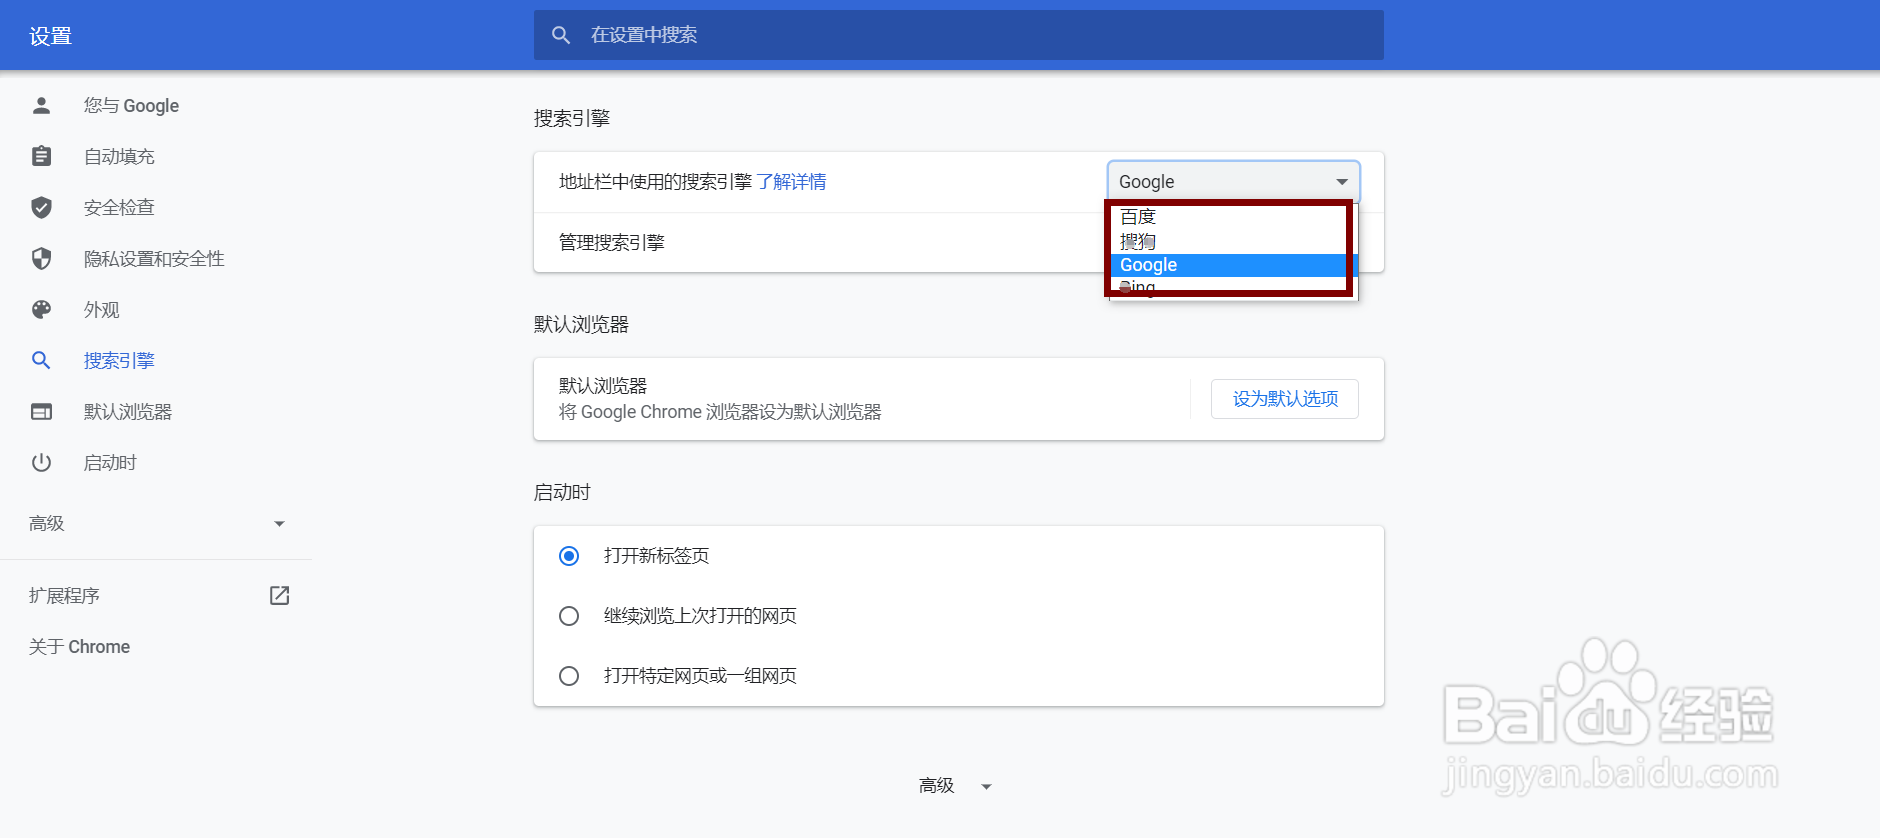Open 扩展程序 link in sidebar
Screen dimensions: 1880x838
(64, 595)
